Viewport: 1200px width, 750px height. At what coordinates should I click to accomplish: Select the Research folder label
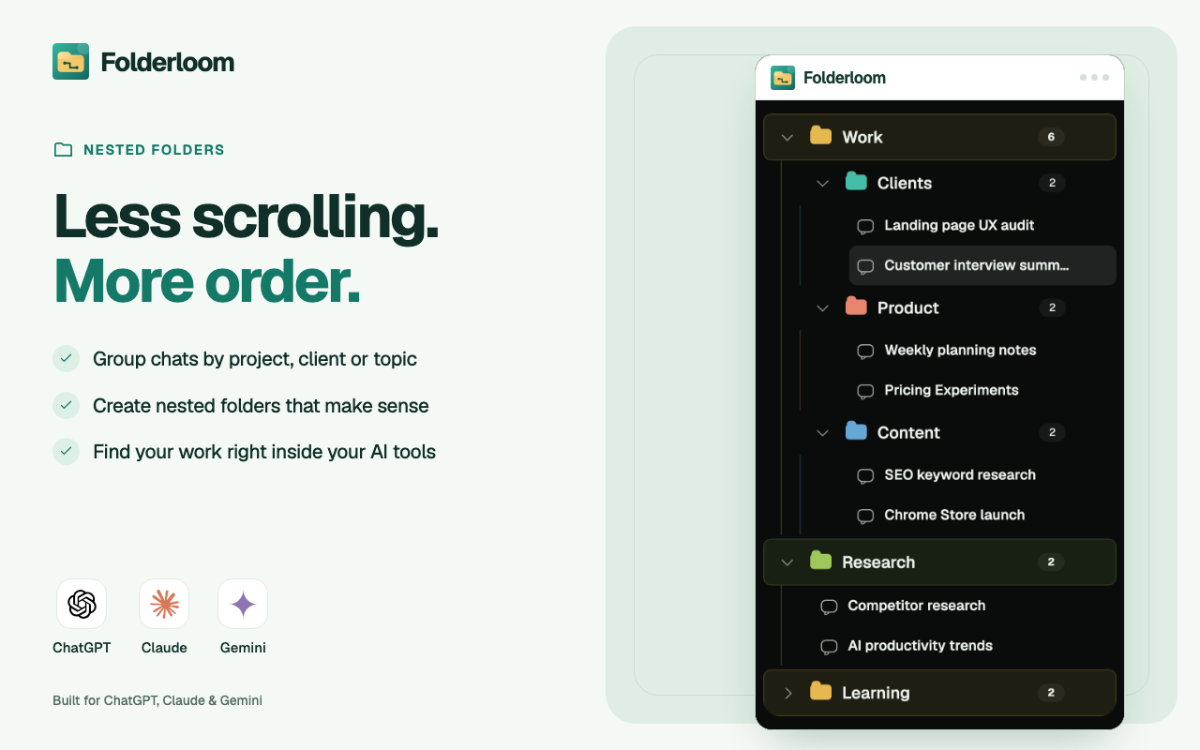coord(878,562)
